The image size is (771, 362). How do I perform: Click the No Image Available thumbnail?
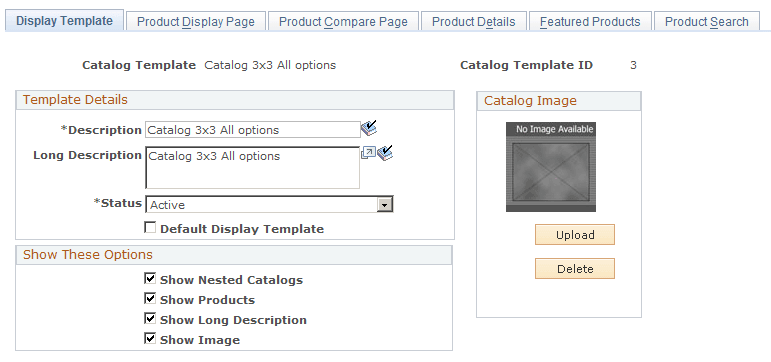click(551, 167)
